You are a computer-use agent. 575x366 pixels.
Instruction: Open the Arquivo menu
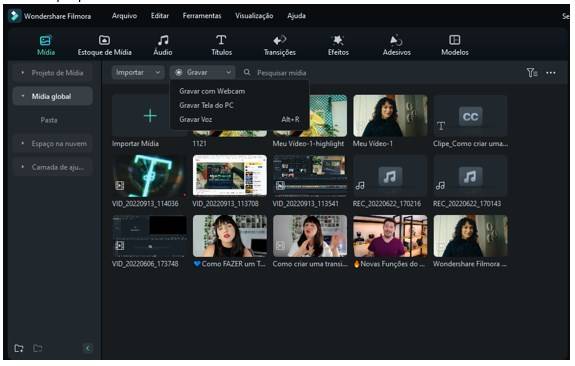[x=124, y=16]
